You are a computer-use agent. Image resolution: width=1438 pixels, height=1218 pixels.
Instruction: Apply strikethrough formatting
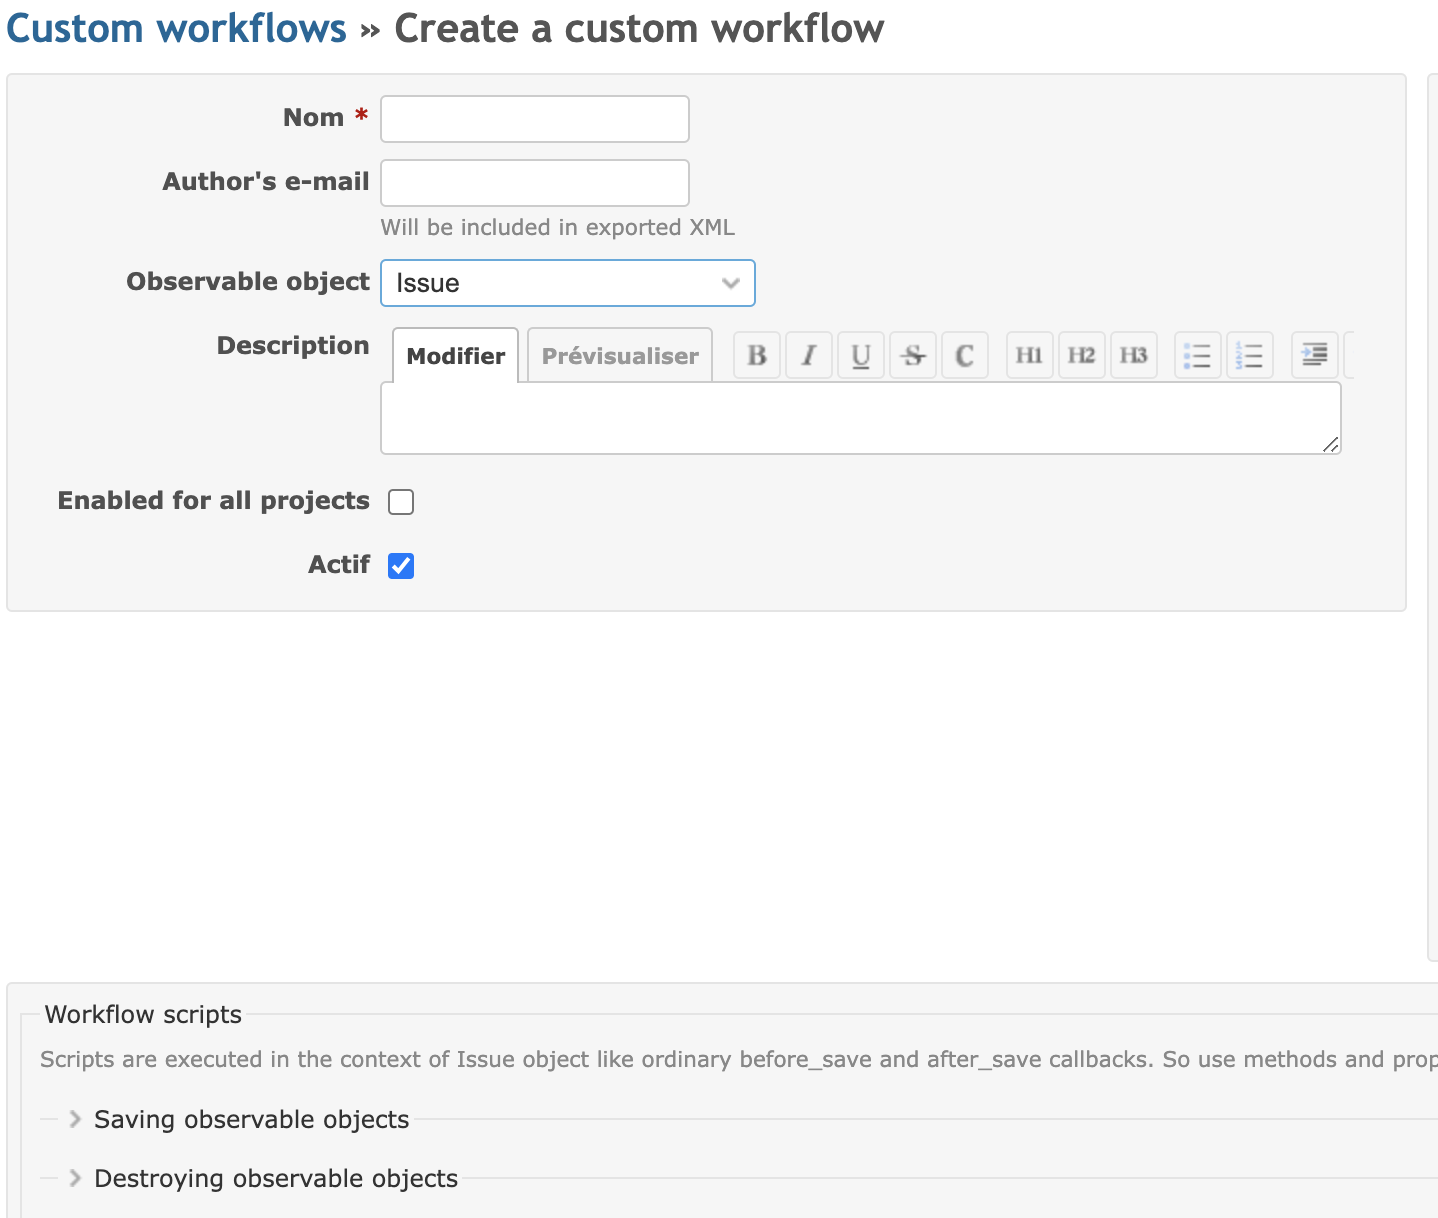tap(912, 355)
